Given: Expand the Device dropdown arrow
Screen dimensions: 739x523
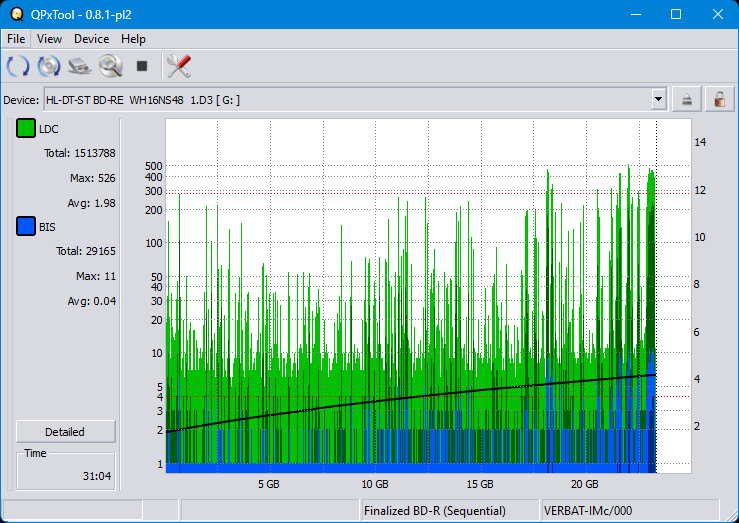Looking at the screenshot, I should [x=658, y=99].
